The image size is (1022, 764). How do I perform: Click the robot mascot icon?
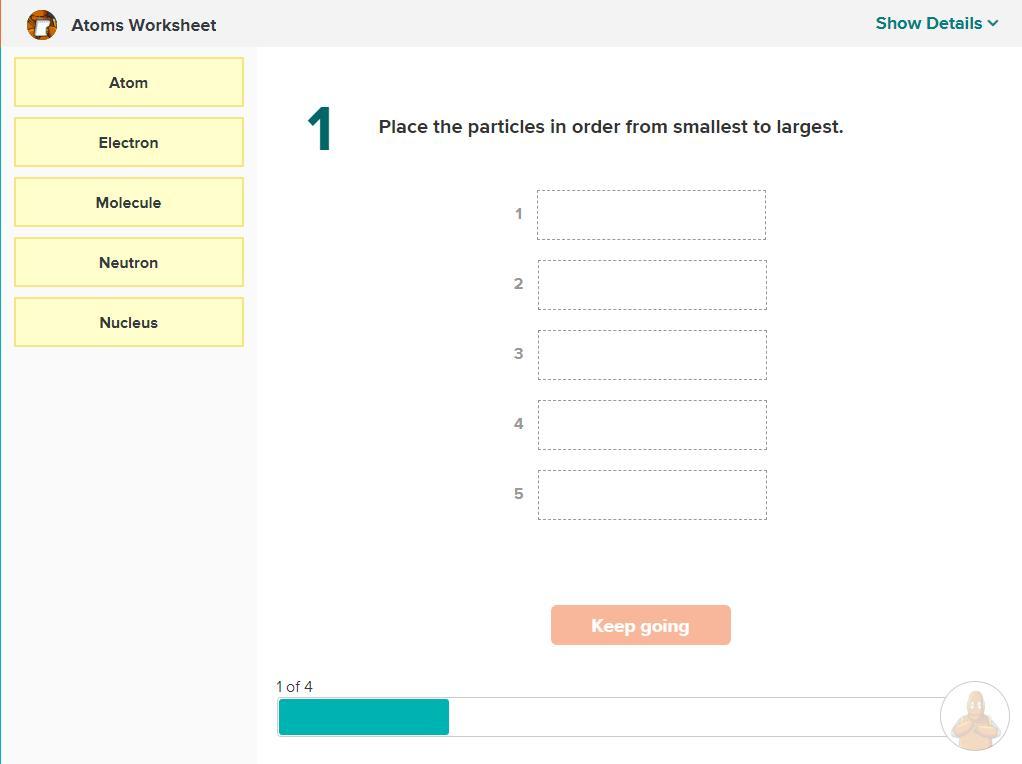click(x=974, y=717)
